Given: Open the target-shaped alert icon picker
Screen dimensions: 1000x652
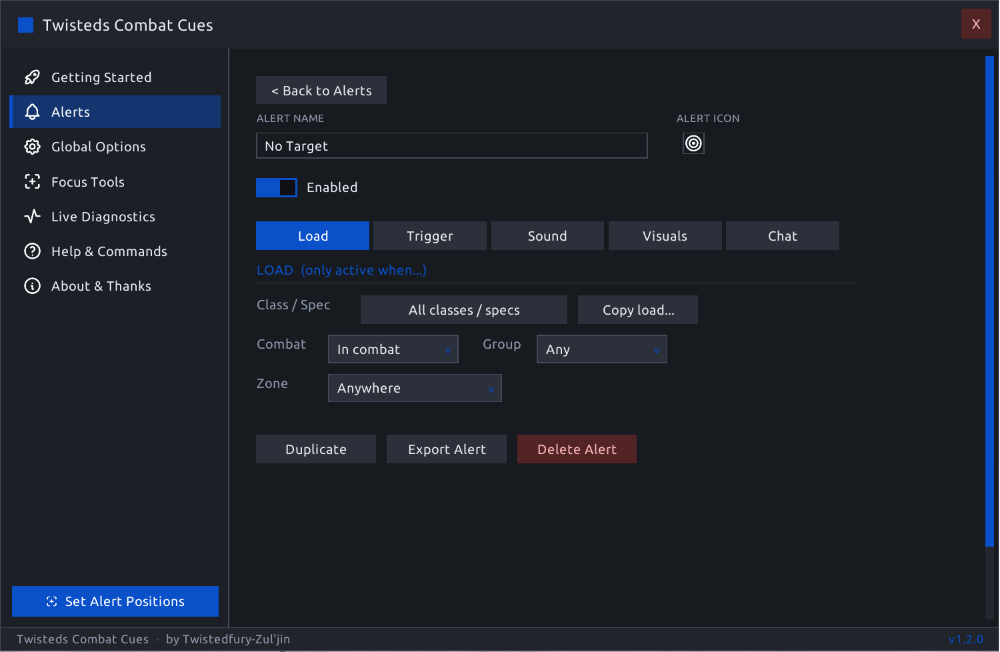Looking at the screenshot, I should tap(693, 144).
